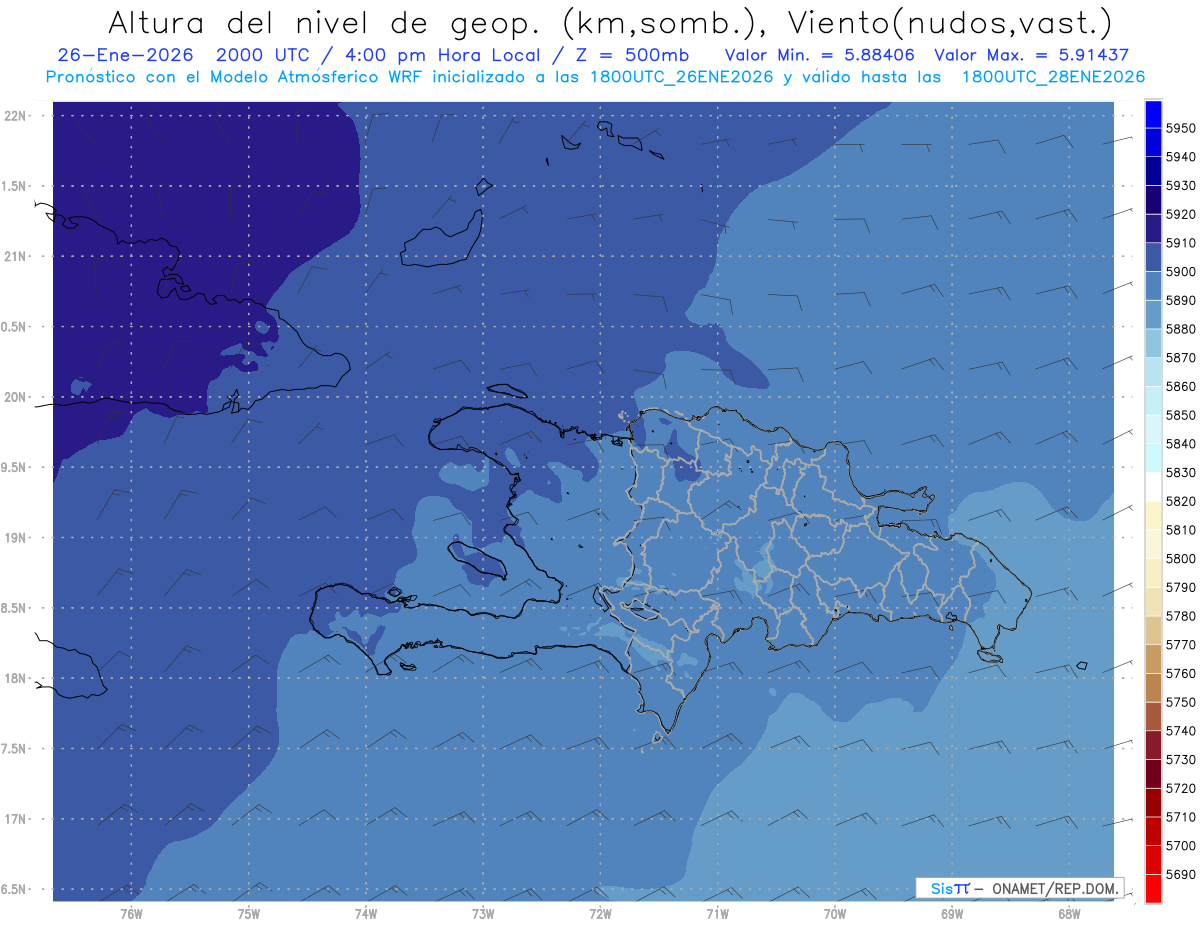Click the longitude label "68W"
The image size is (1200, 927).
coord(1069,914)
